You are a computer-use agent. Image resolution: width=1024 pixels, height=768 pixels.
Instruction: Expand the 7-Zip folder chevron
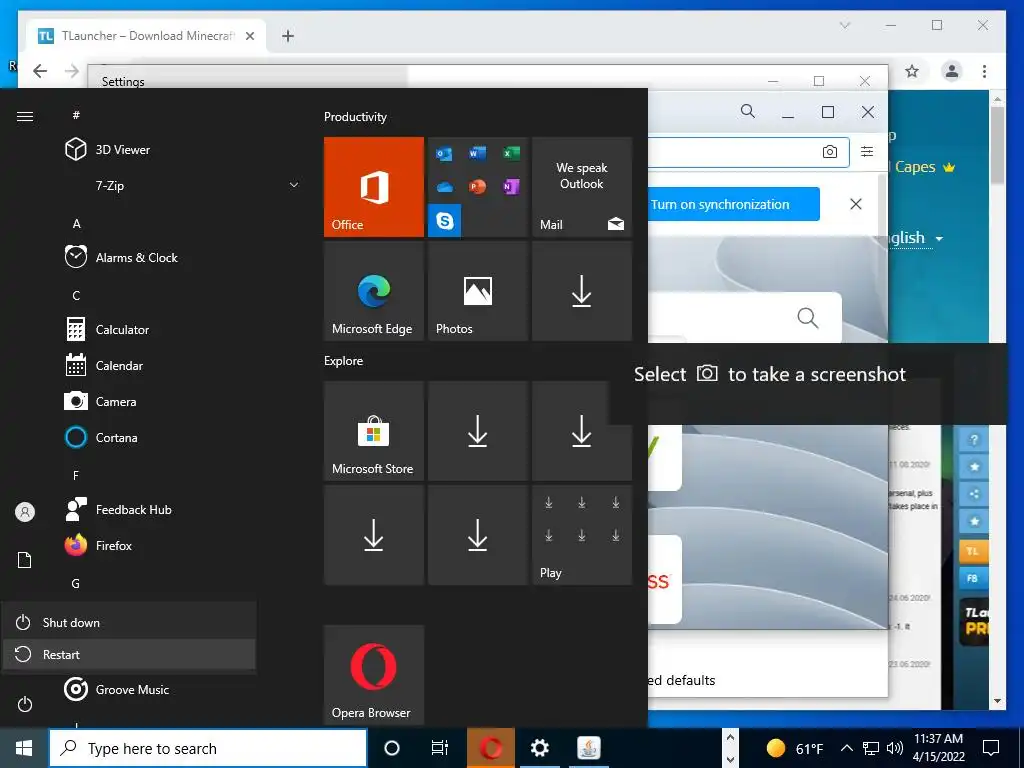[294, 185]
